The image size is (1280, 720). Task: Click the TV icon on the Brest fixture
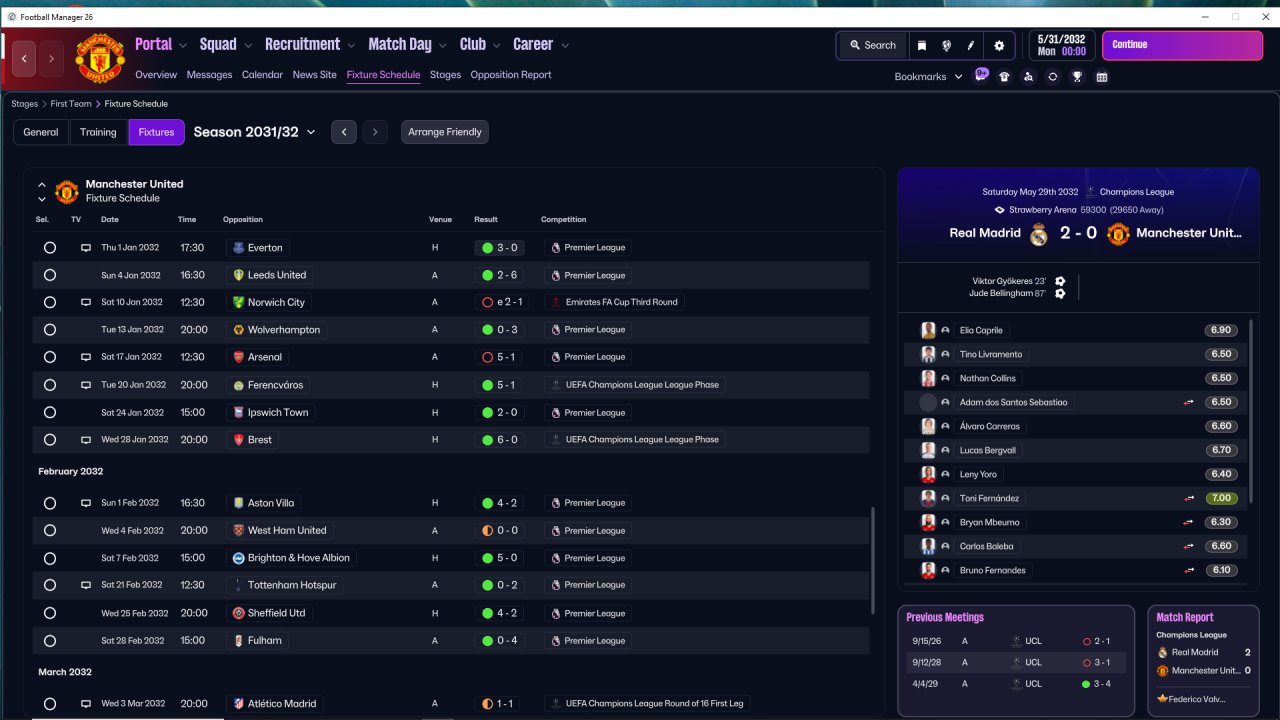(x=85, y=440)
